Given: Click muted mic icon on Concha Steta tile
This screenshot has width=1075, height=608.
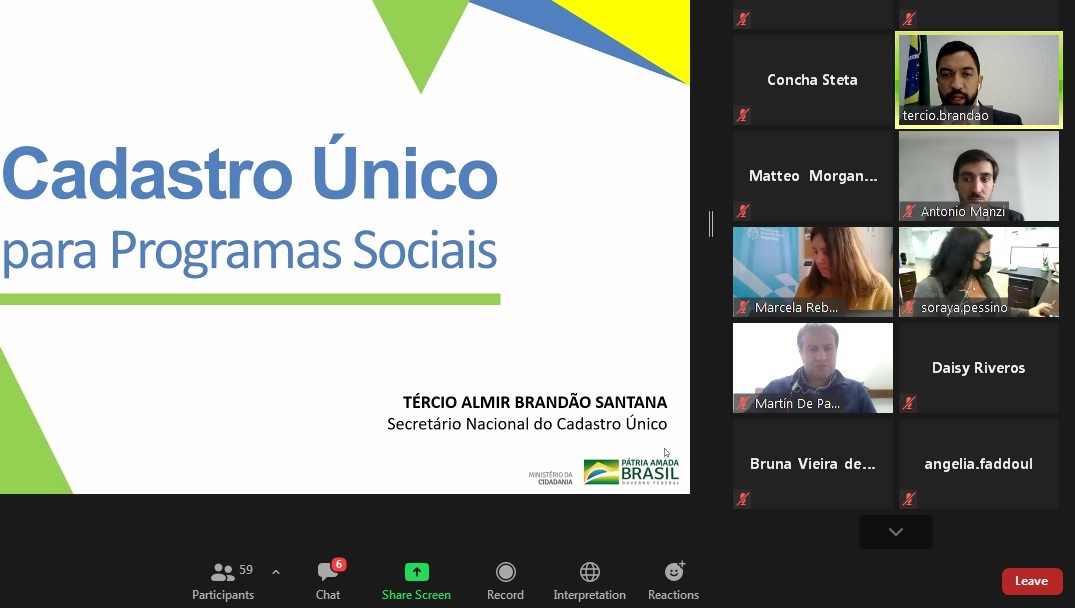Looking at the screenshot, I should click(x=743, y=115).
